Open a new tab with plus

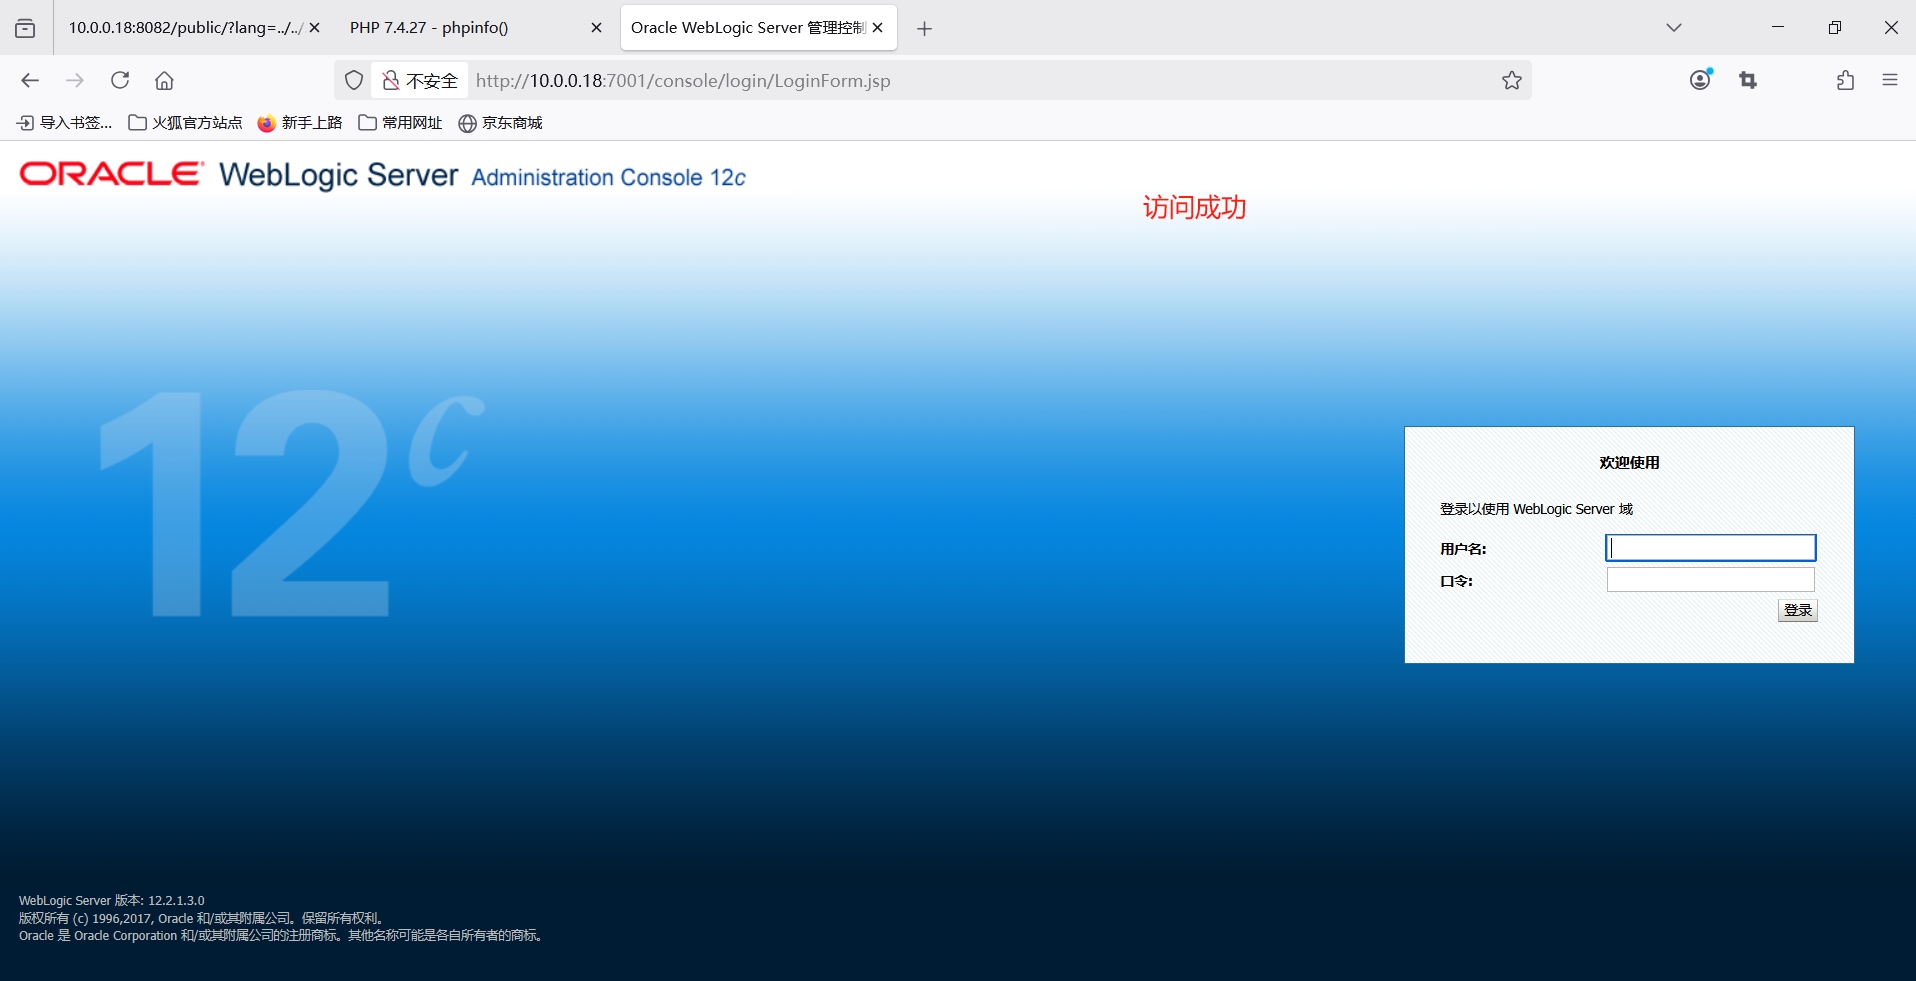pos(924,28)
